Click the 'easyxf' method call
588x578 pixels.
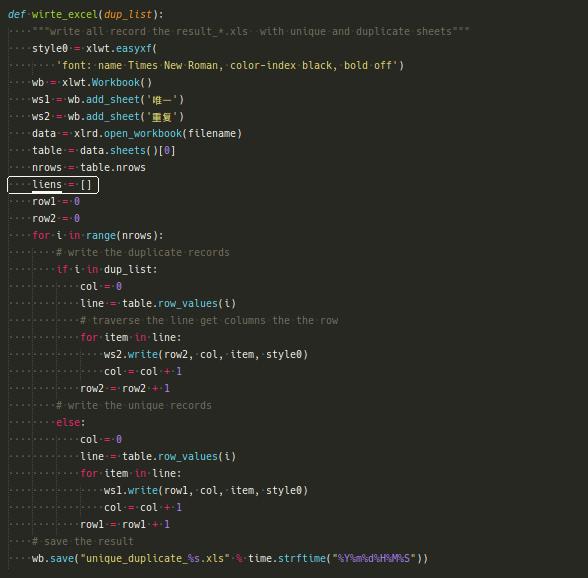134,48
